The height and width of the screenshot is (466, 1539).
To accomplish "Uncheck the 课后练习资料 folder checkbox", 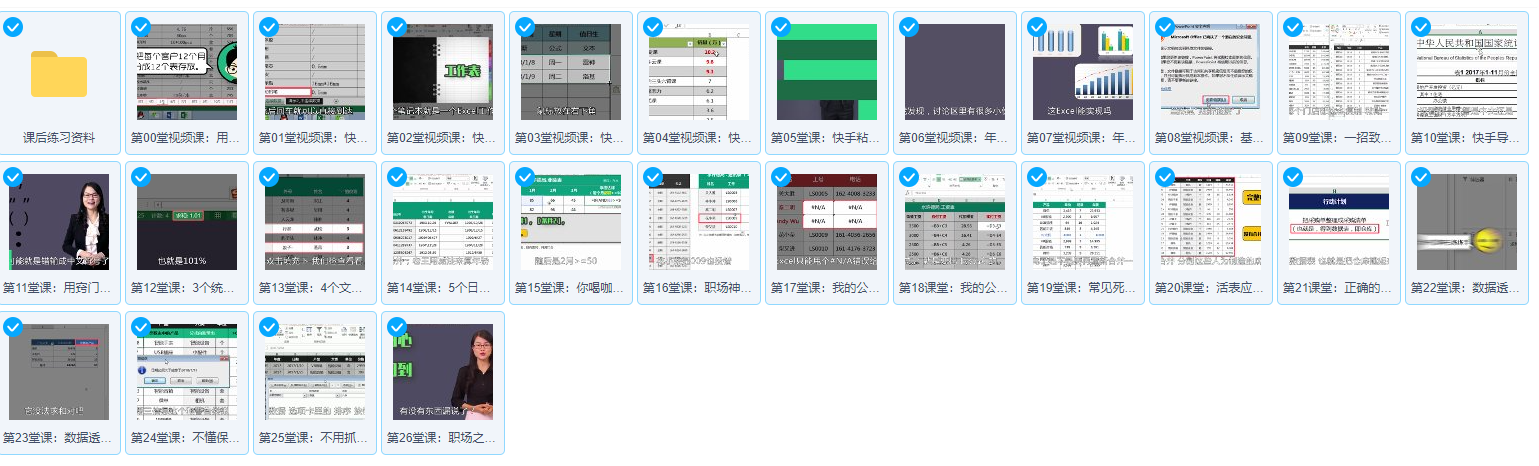I will pos(13,27).
